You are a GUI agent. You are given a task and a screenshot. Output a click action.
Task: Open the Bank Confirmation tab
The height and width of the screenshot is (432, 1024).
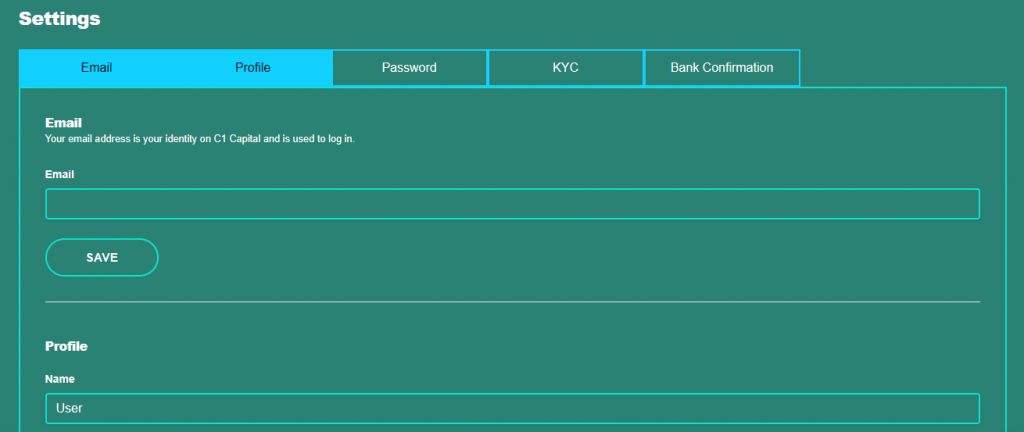coord(721,68)
